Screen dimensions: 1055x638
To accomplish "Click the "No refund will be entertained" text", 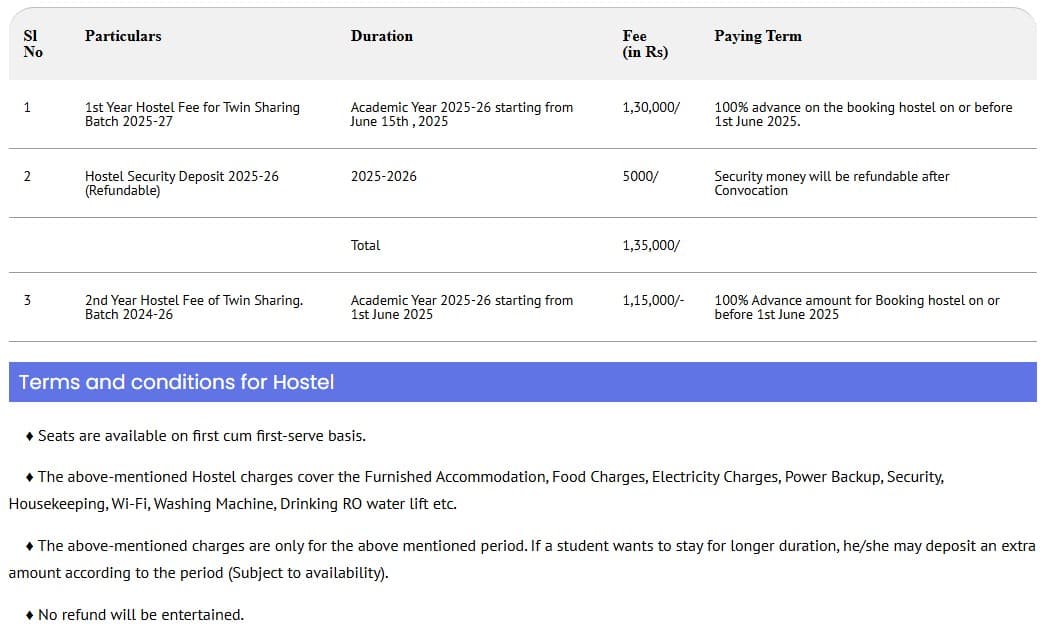I will (140, 615).
